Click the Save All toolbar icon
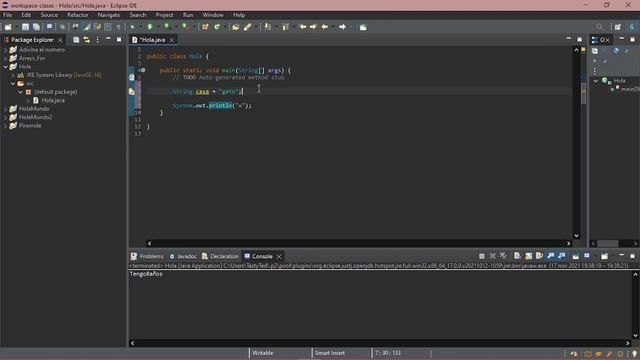Image resolution: width=640 pixels, height=360 pixels. (36, 27)
